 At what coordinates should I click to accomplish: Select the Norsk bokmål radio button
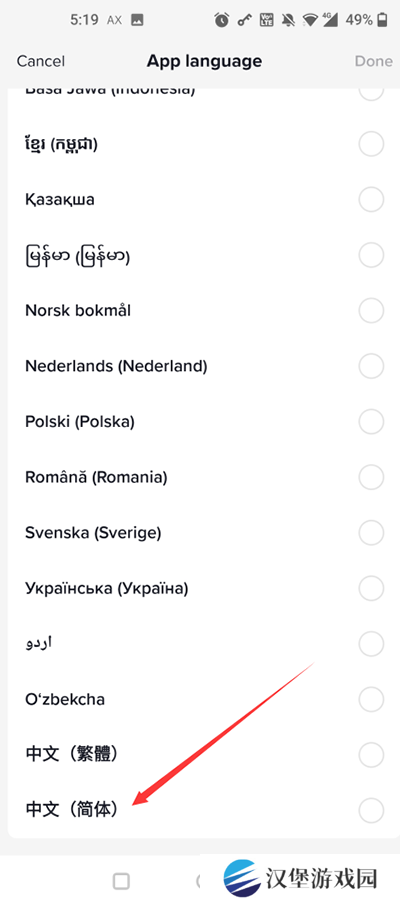coord(371,311)
